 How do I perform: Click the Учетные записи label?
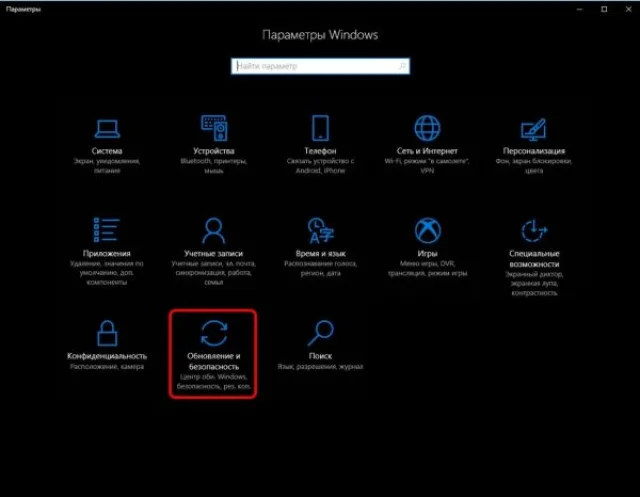213,253
